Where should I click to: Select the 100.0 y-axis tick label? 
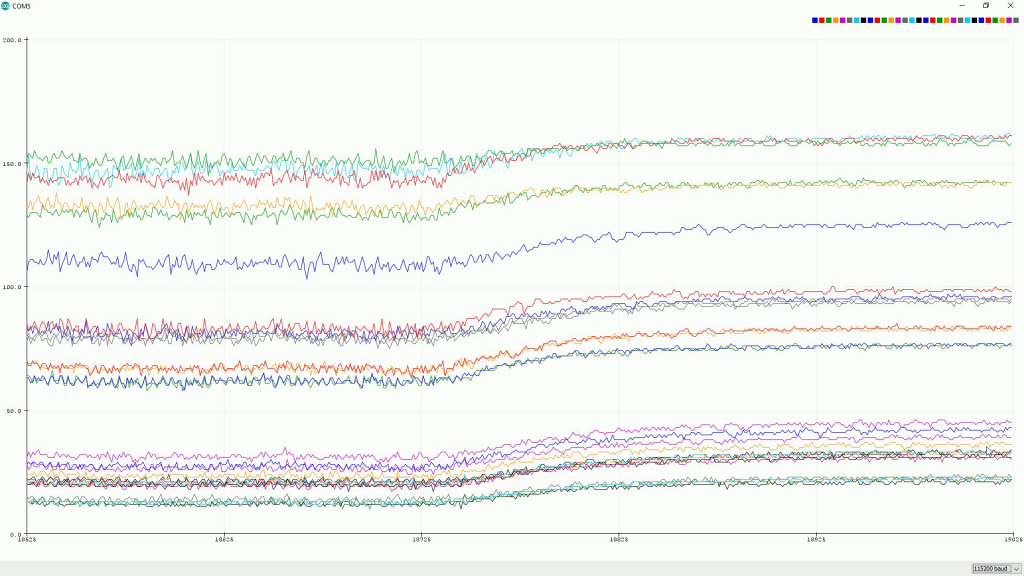pos(12,287)
